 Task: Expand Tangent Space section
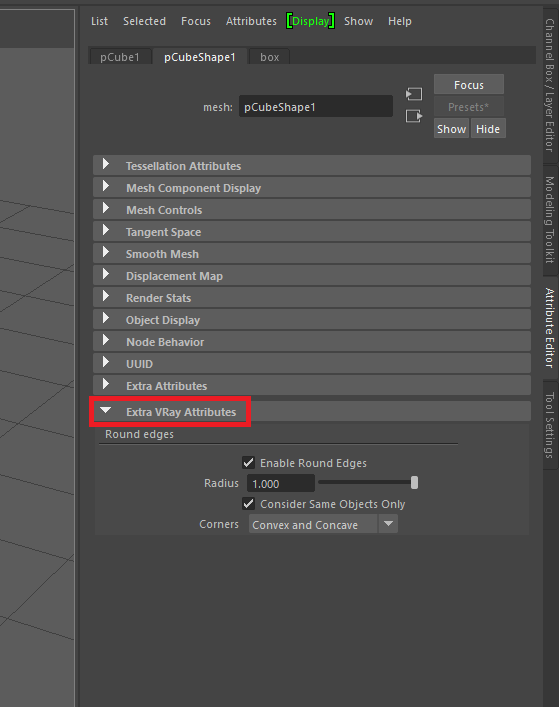pos(312,232)
